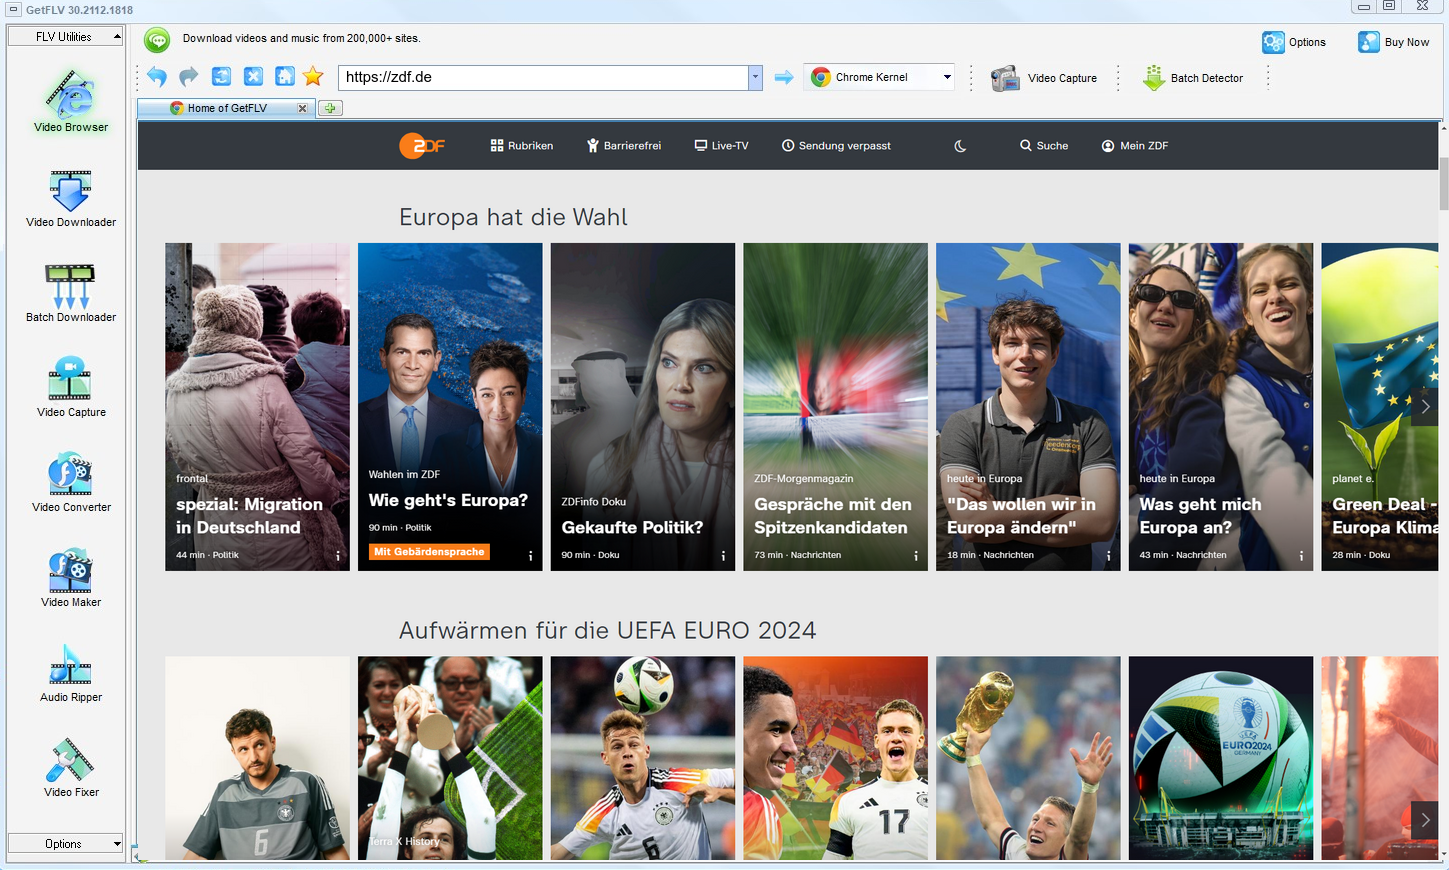
Task: Open the Batch Downloader utility
Action: (70, 293)
